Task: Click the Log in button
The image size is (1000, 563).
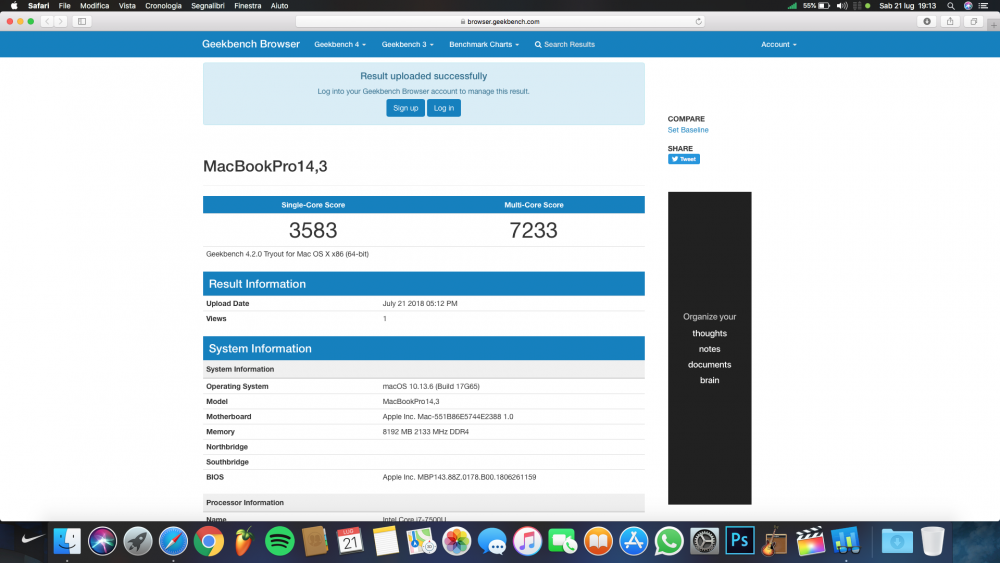Action: coord(444,108)
